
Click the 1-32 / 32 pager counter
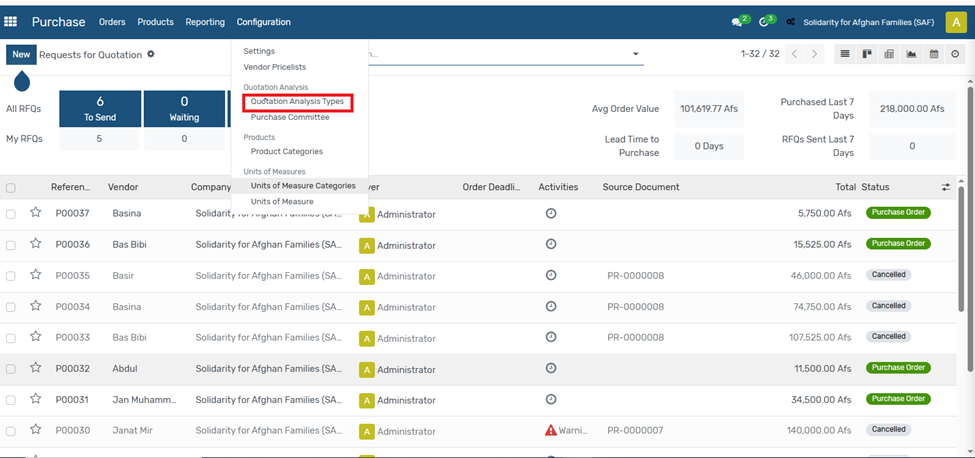pos(760,54)
